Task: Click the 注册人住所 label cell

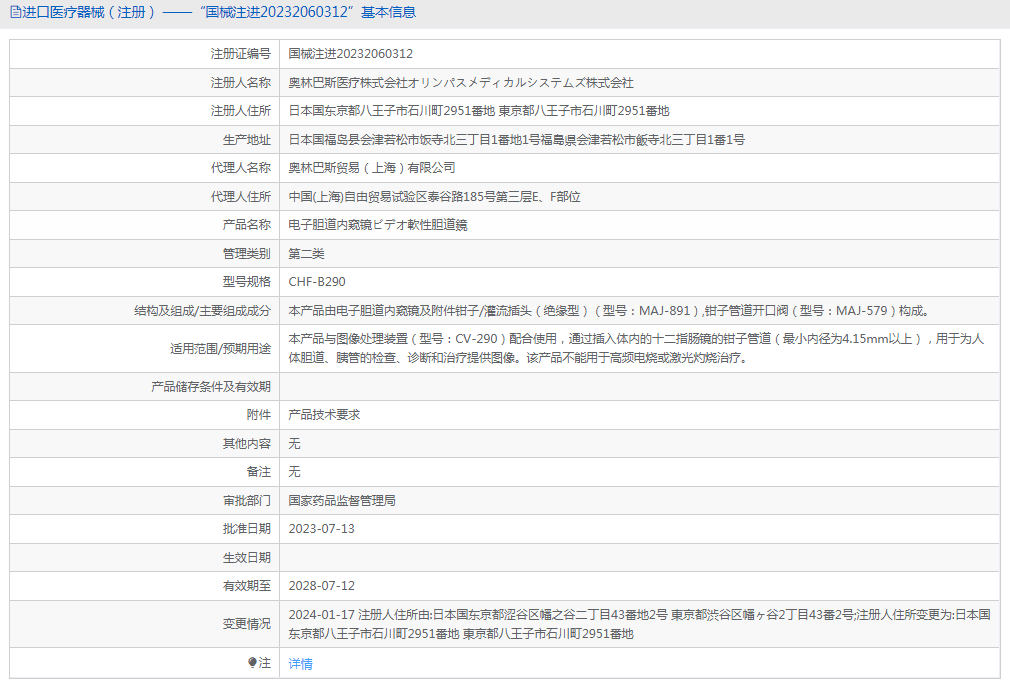Action: 144,111
